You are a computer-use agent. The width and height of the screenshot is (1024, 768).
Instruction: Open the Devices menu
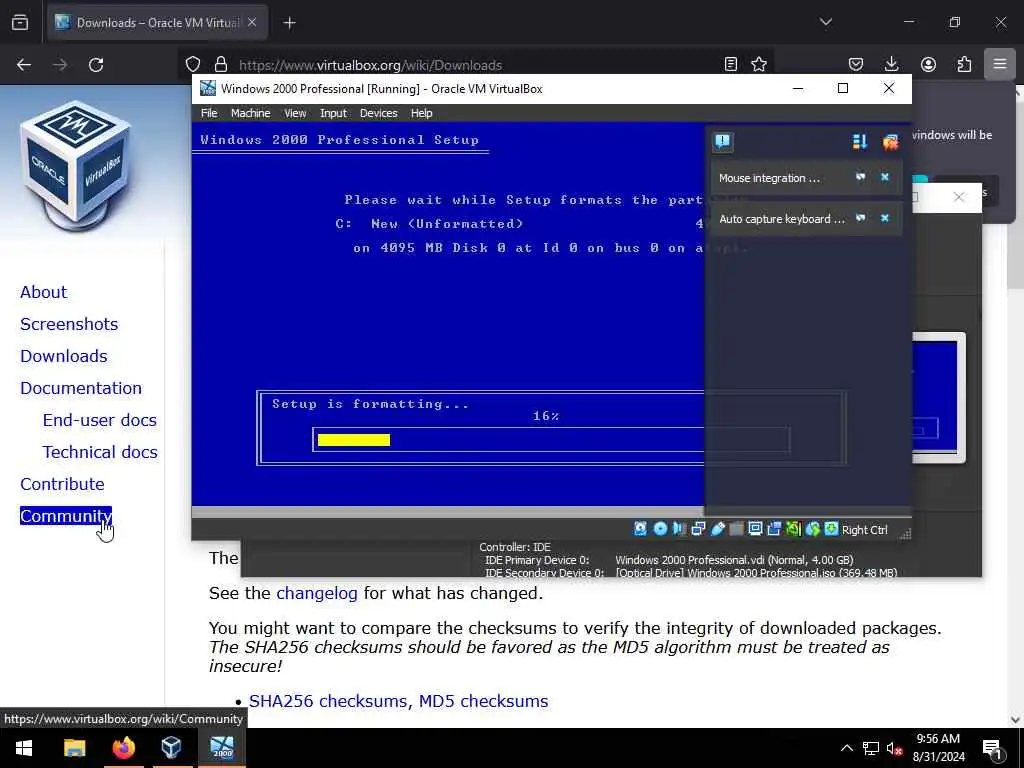tap(378, 113)
